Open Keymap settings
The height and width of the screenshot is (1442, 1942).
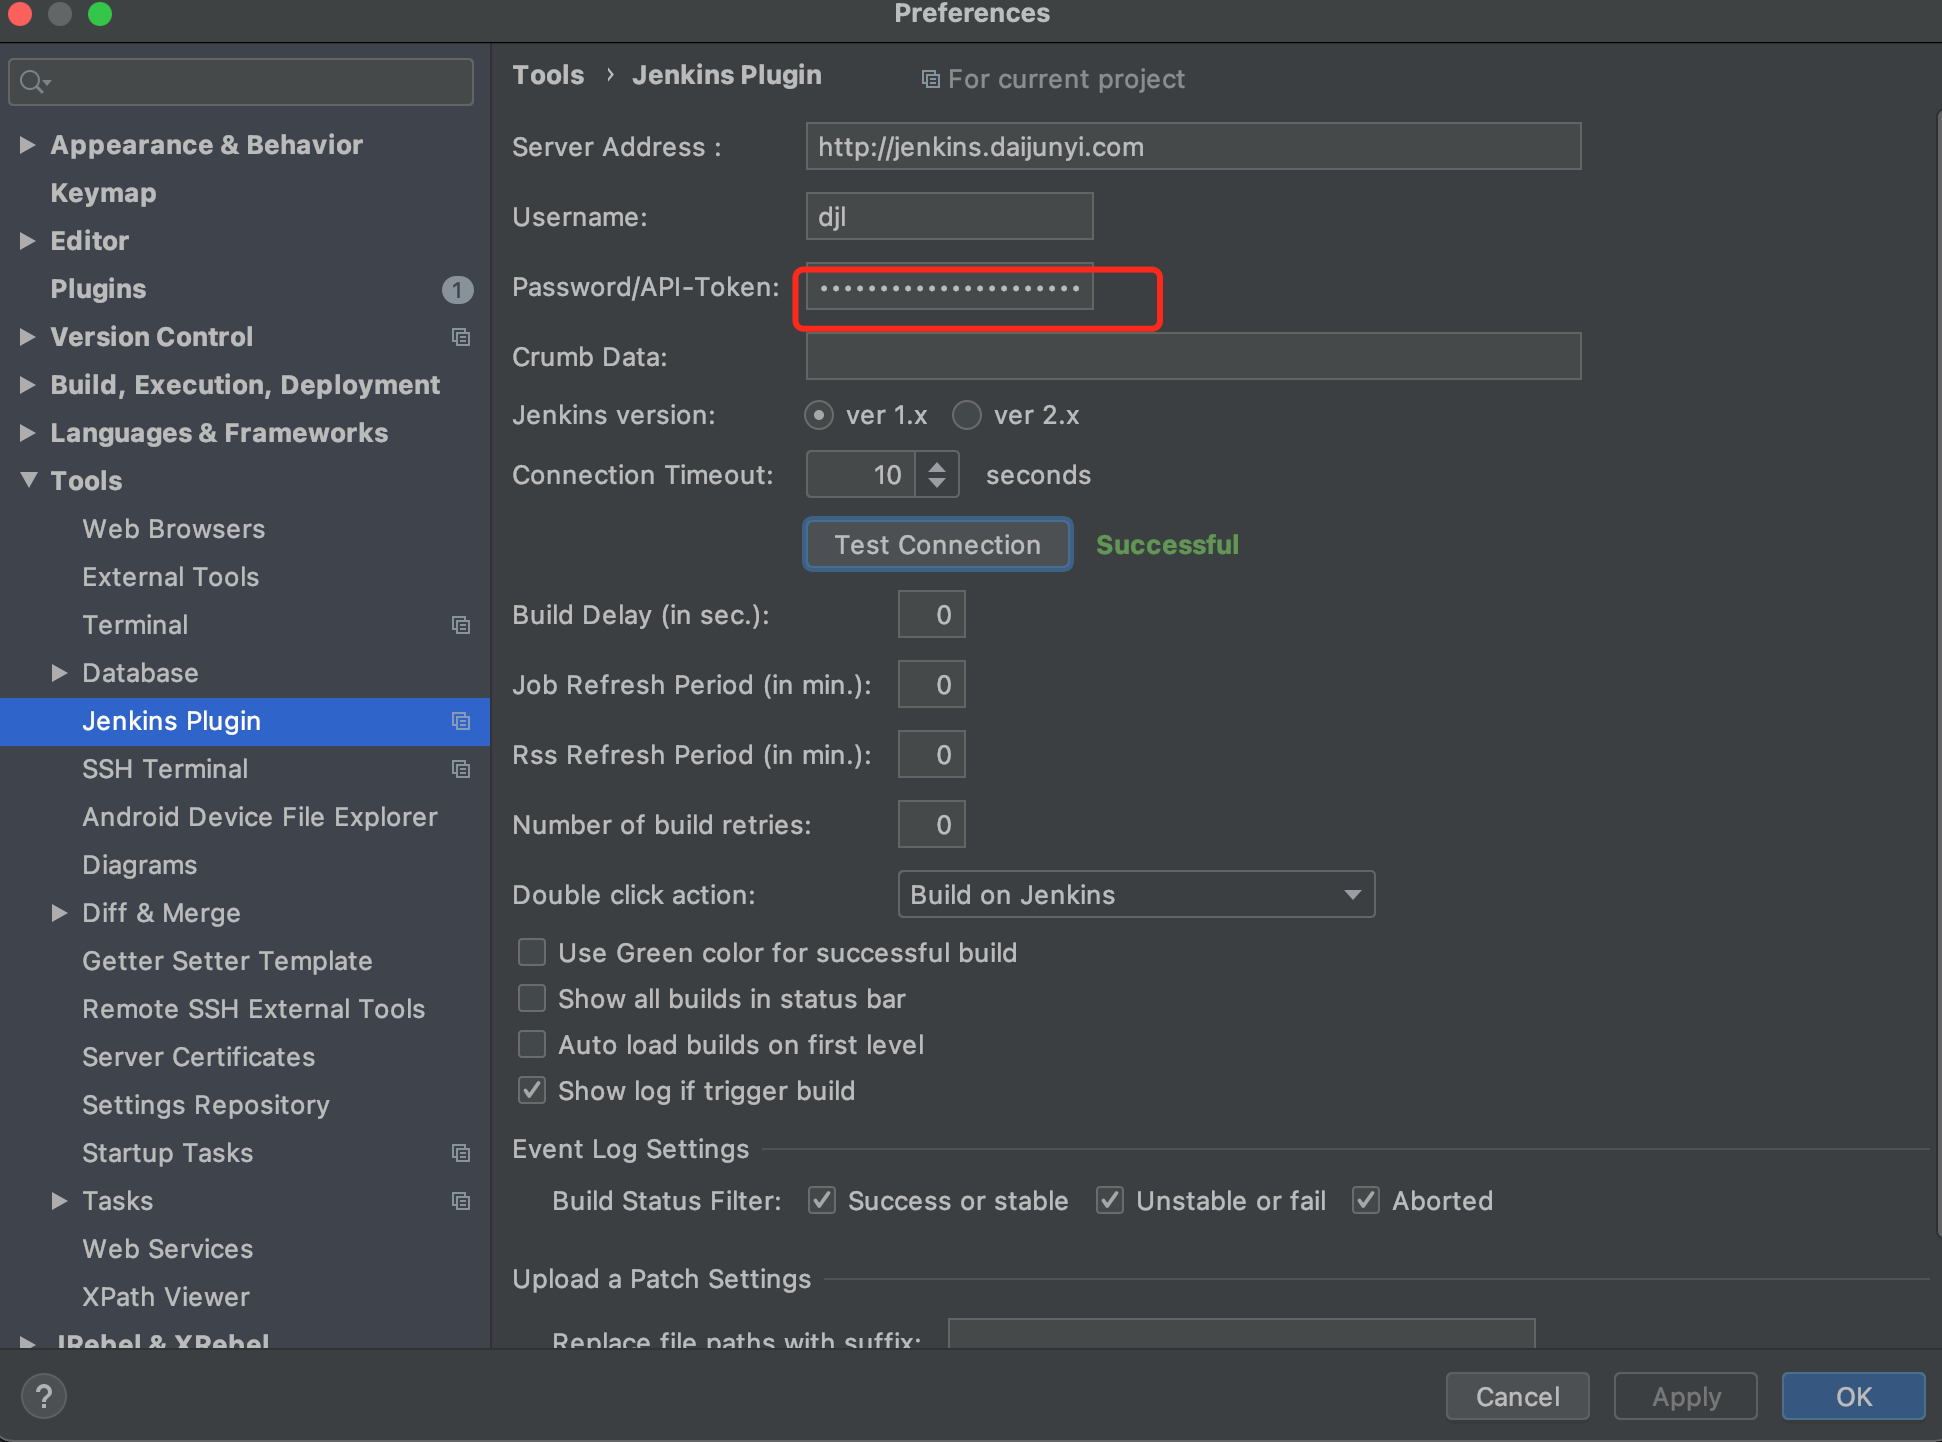pyautogui.click(x=104, y=193)
